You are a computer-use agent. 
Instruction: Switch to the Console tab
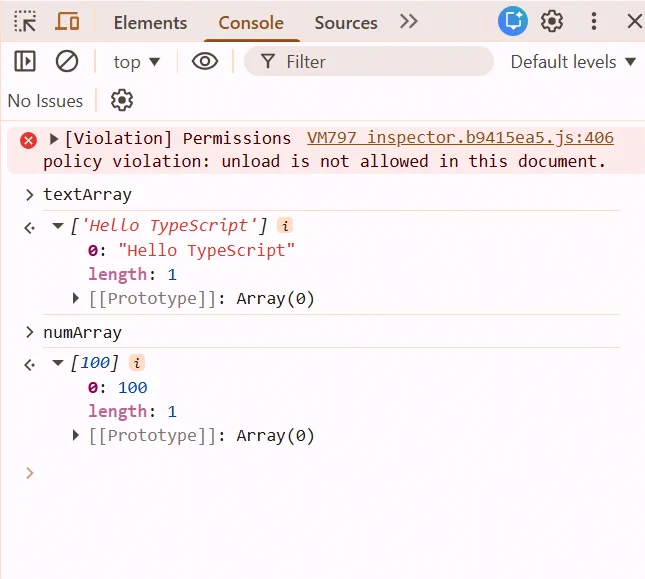tap(251, 23)
